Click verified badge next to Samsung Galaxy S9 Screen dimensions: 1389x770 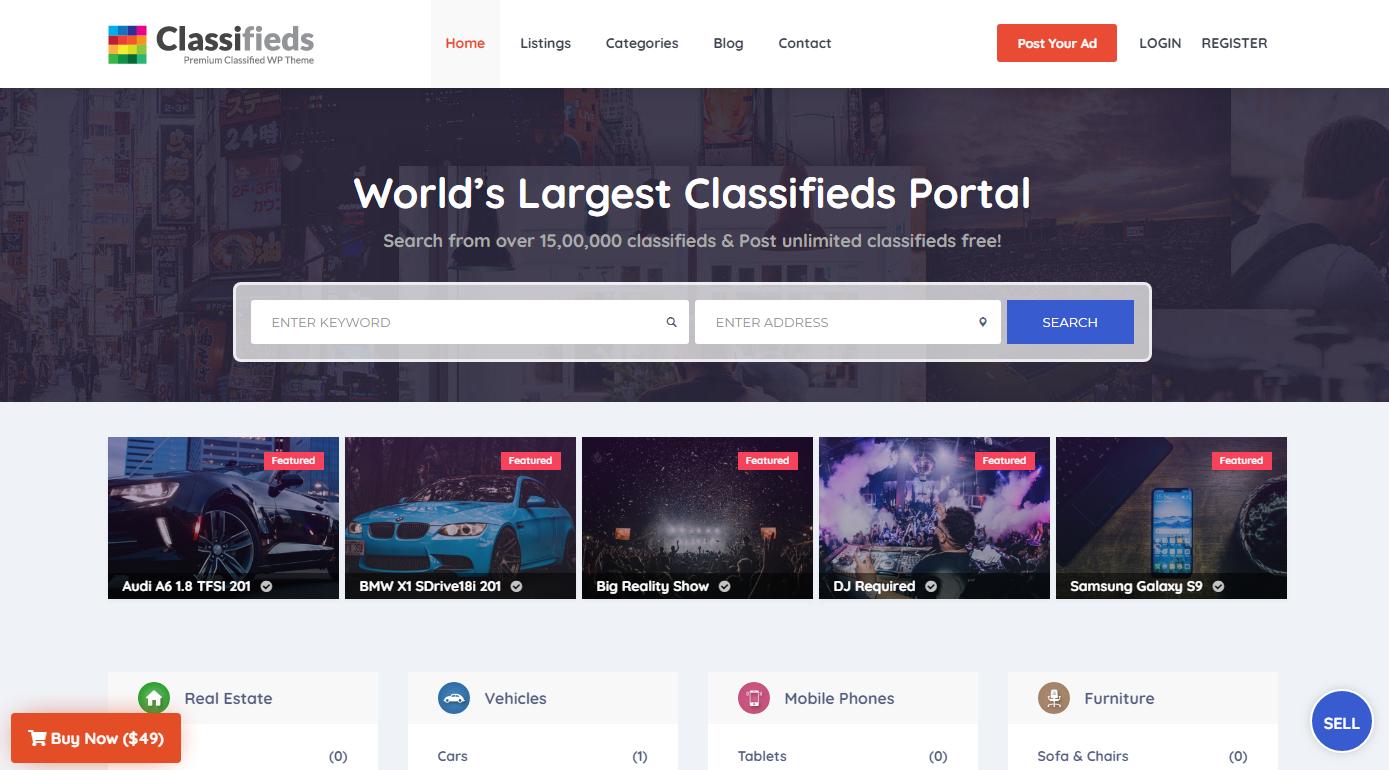coord(1218,586)
